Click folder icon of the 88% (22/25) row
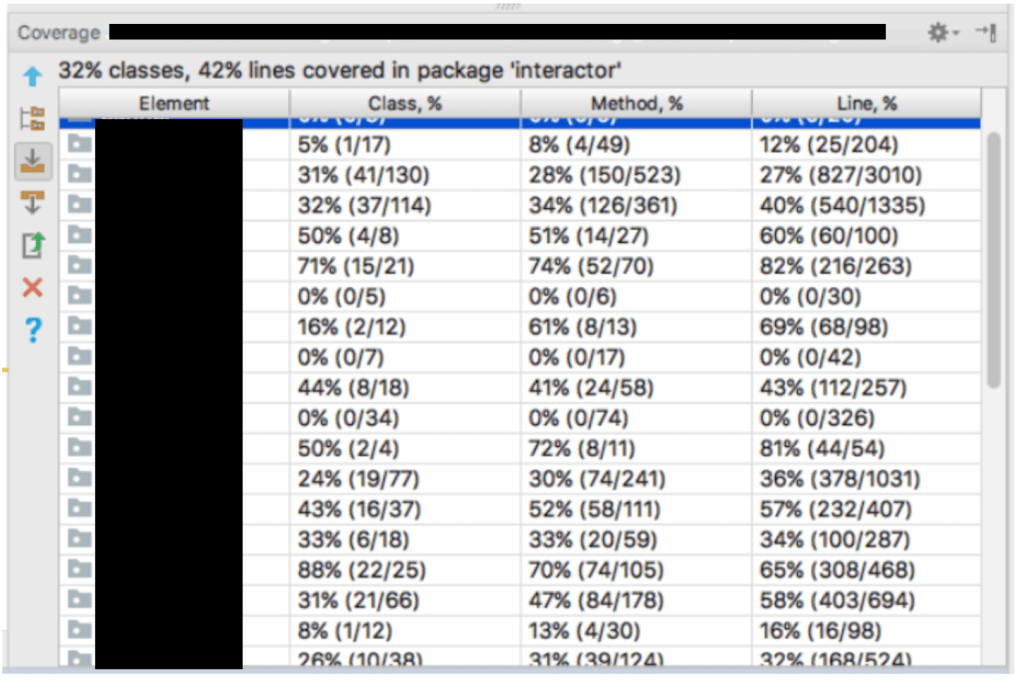This screenshot has width=1024, height=684. [x=80, y=570]
